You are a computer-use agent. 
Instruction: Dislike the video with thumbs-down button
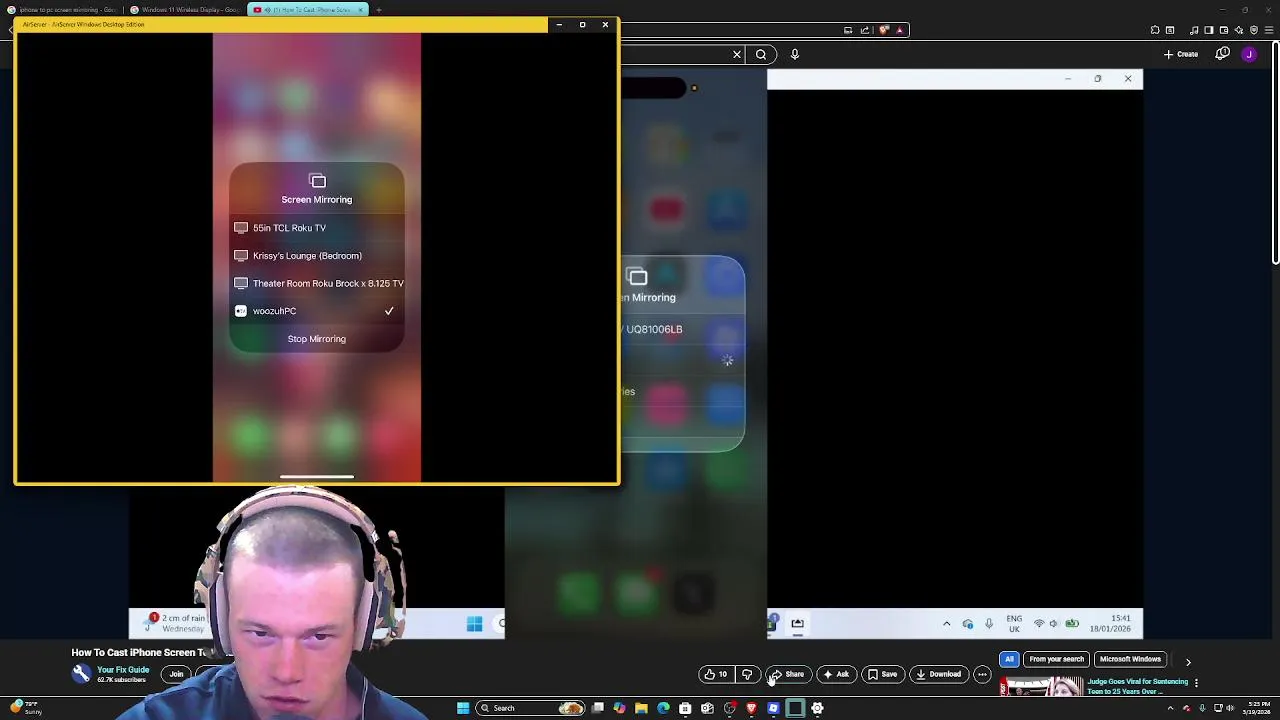[x=747, y=674]
